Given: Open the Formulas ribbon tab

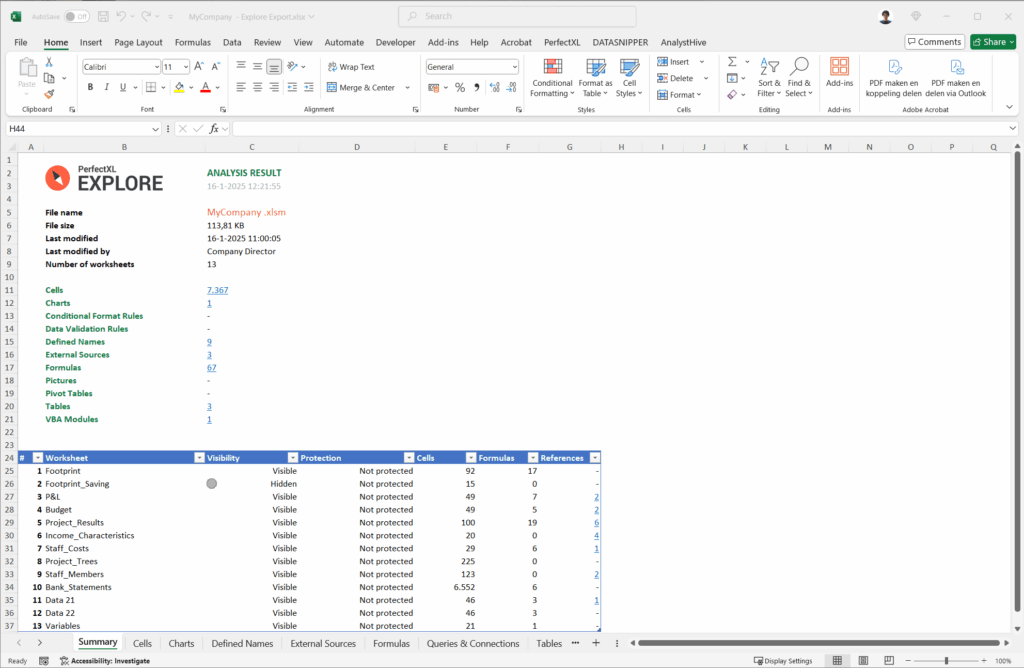Looking at the screenshot, I should (x=193, y=42).
